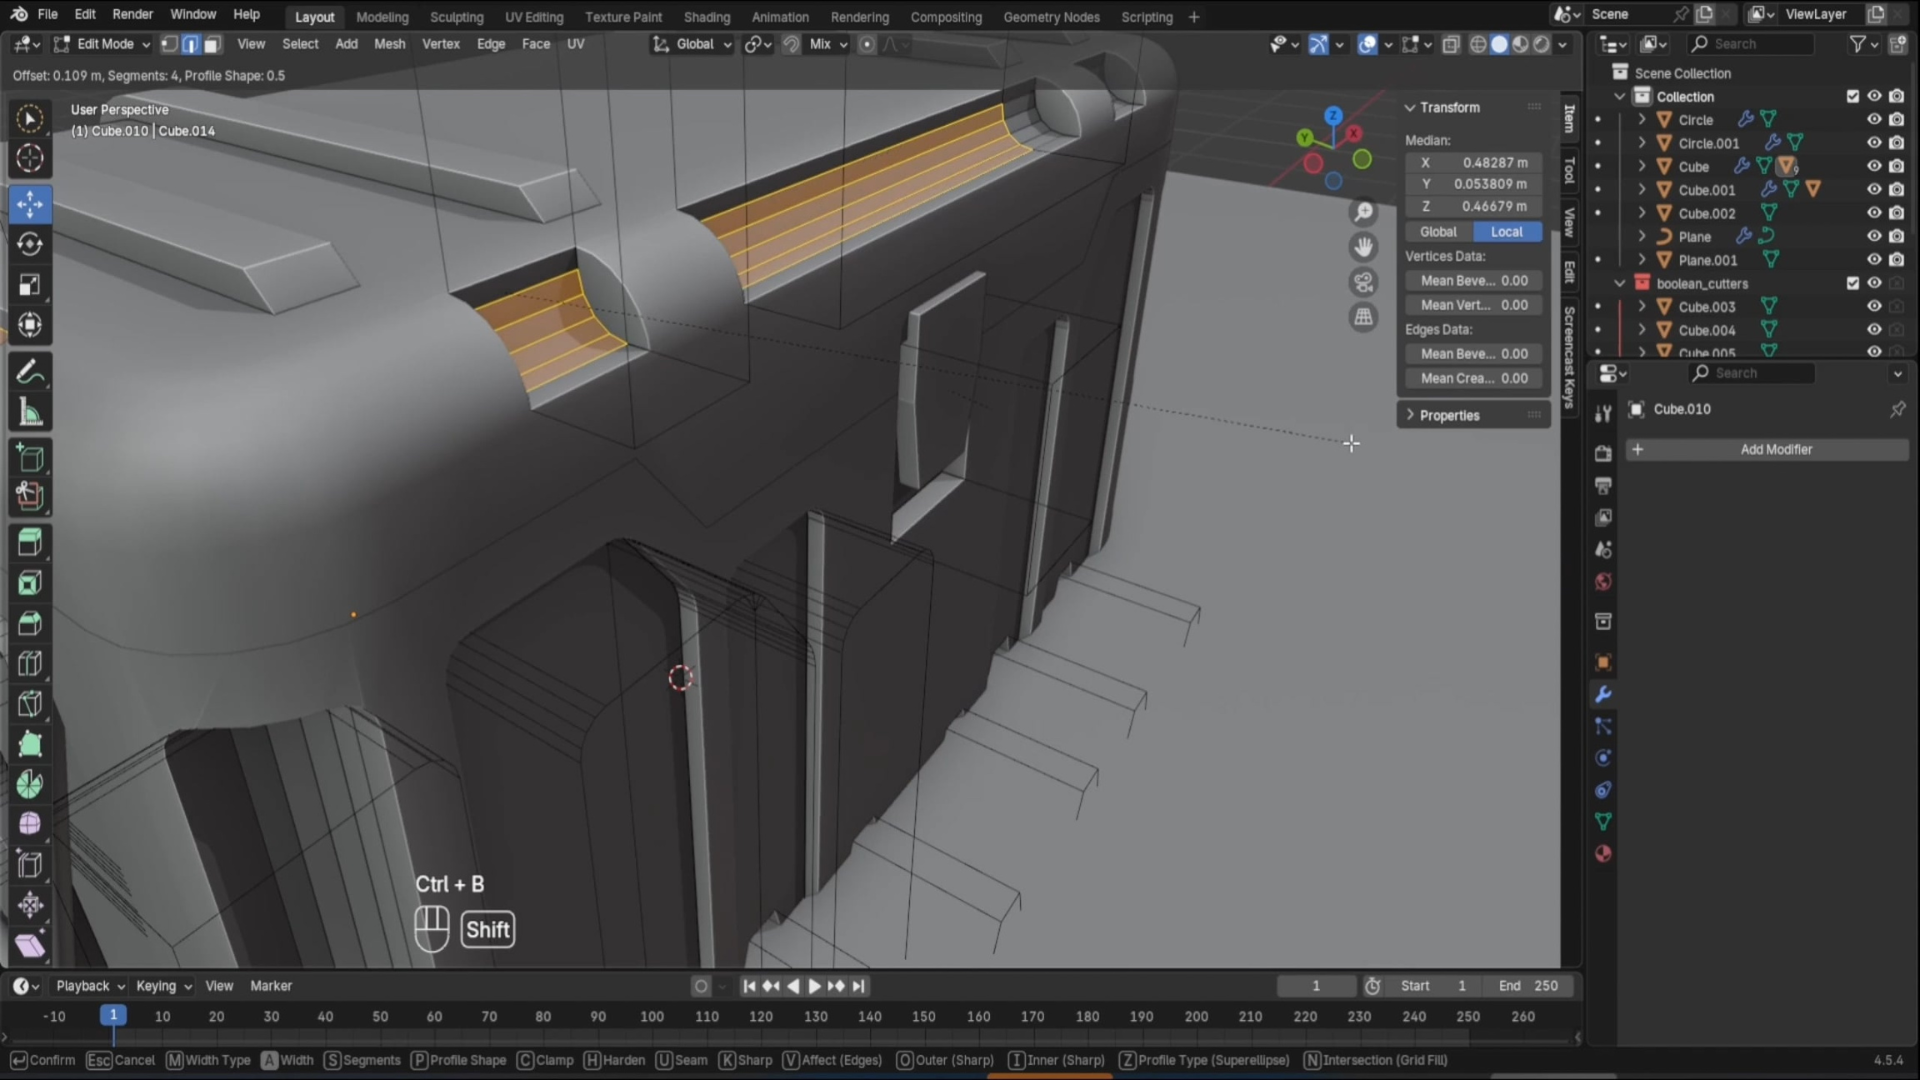Select the Annotate pencil tool
This screenshot has height=1080, width=1920.
point(30,373)
